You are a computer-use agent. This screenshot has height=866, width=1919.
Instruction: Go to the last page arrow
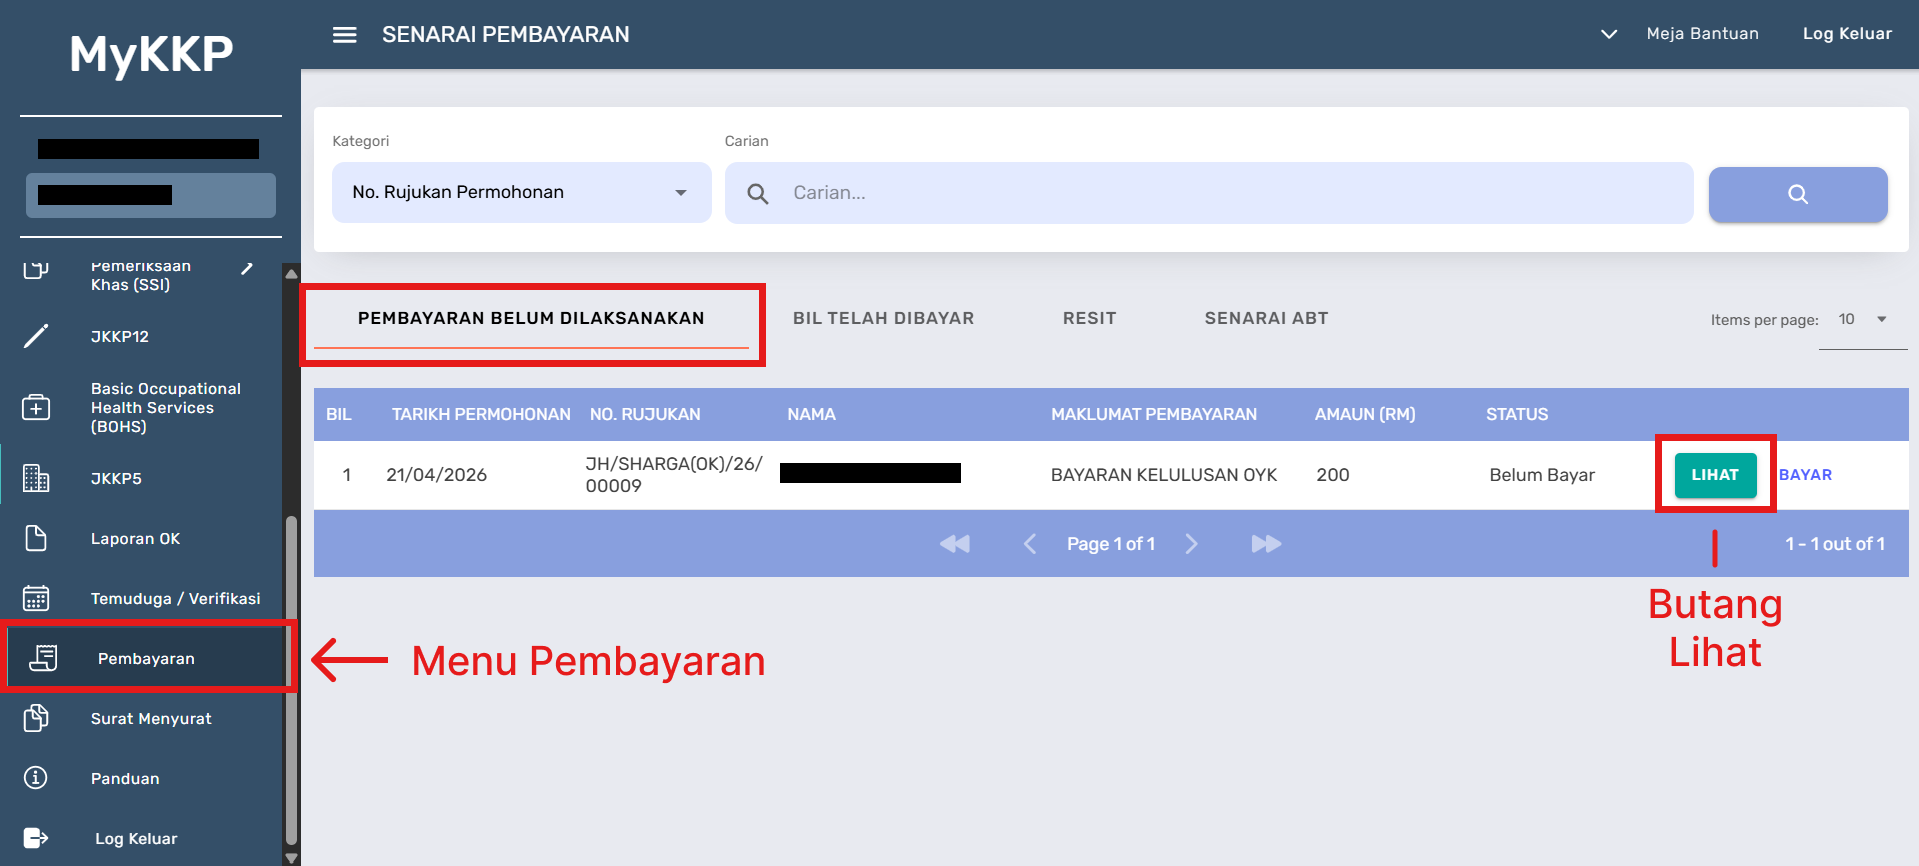(1266, 544)
